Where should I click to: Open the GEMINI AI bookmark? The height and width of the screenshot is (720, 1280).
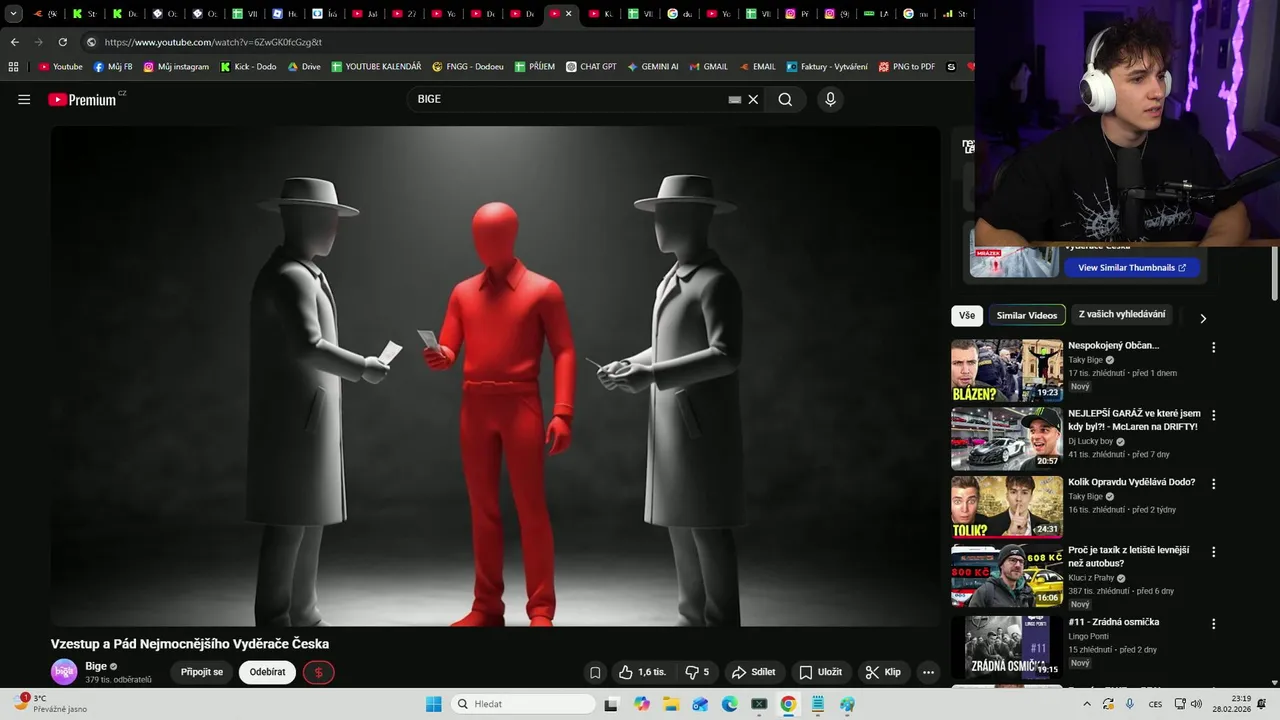pos(653,67)
